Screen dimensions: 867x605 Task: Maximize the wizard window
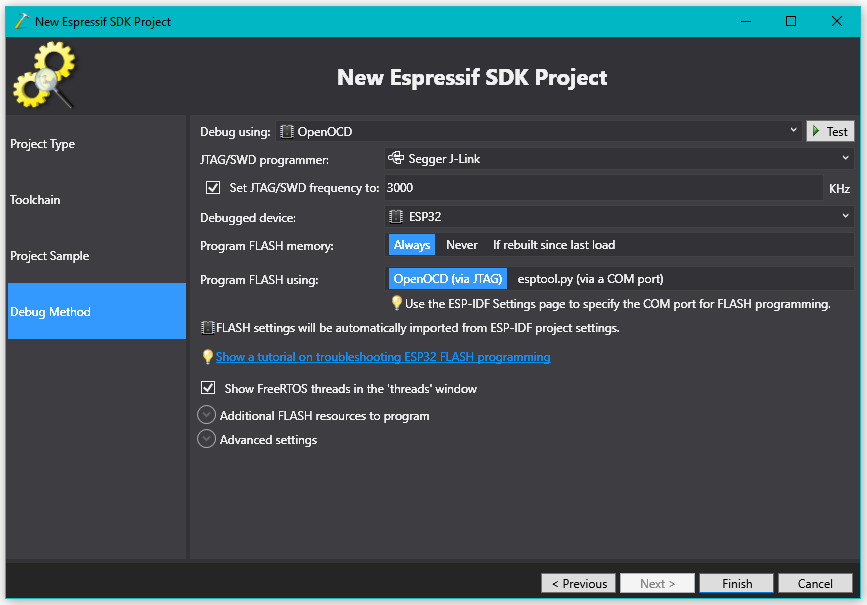pos(791,21)
